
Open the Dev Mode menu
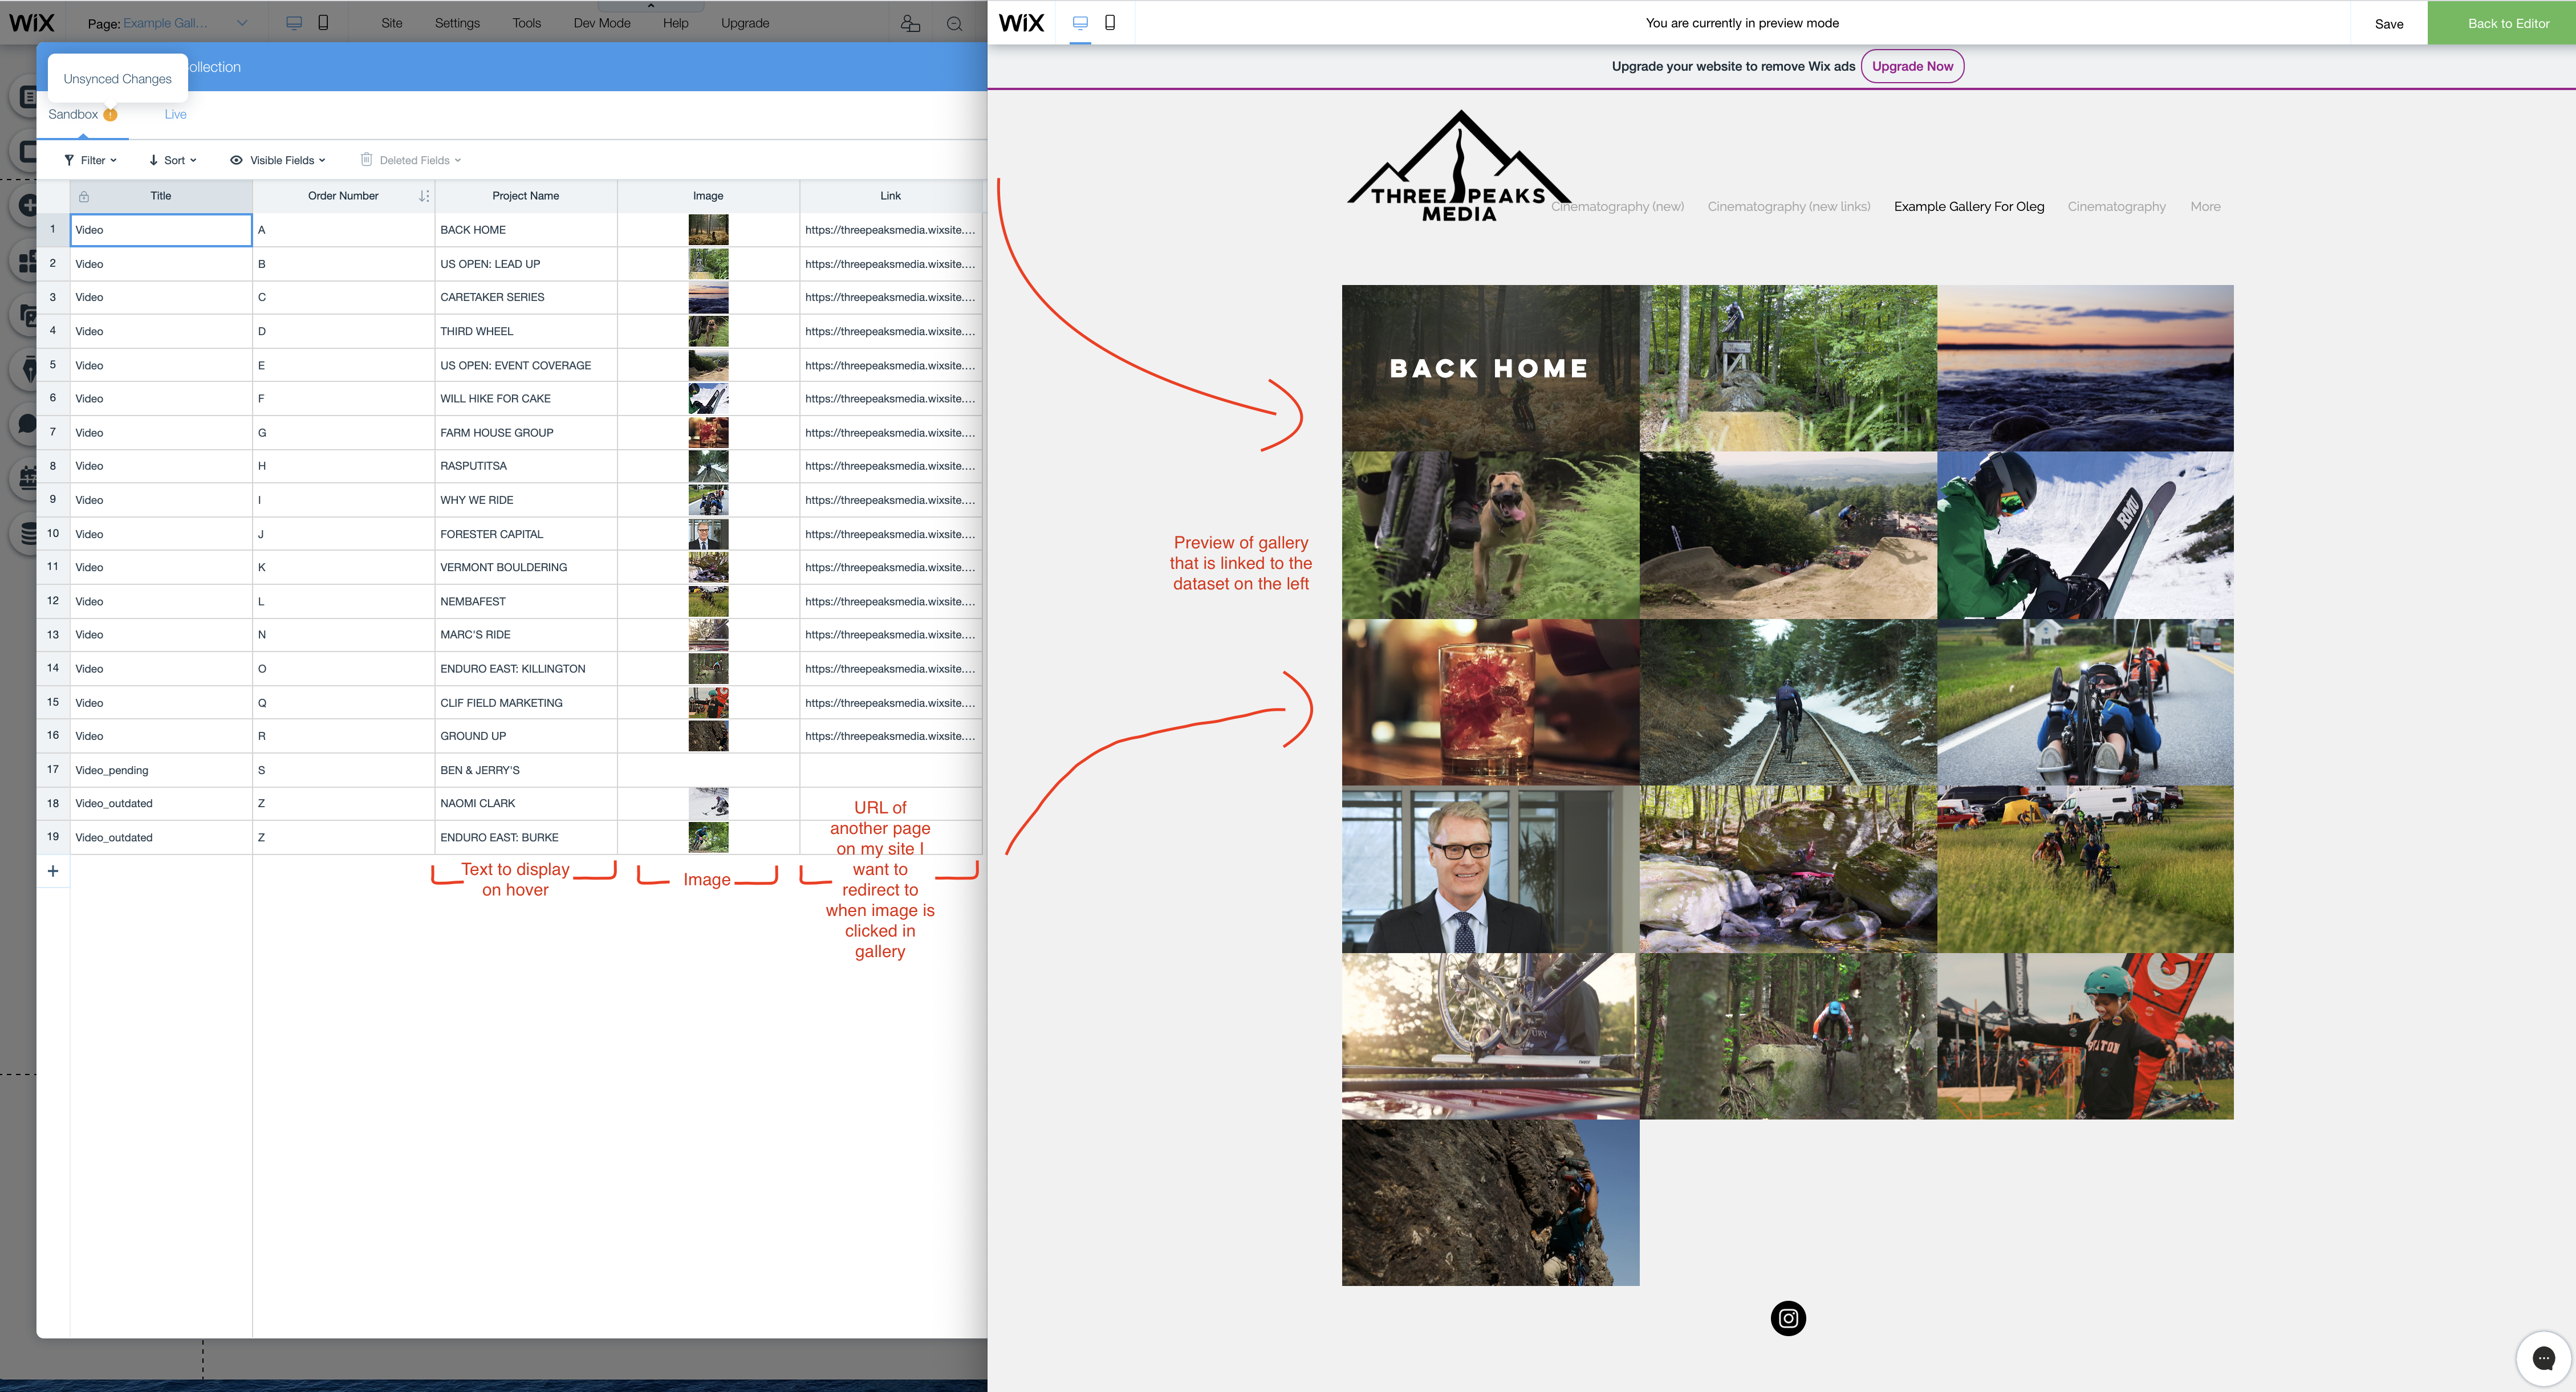click(601, 23)
